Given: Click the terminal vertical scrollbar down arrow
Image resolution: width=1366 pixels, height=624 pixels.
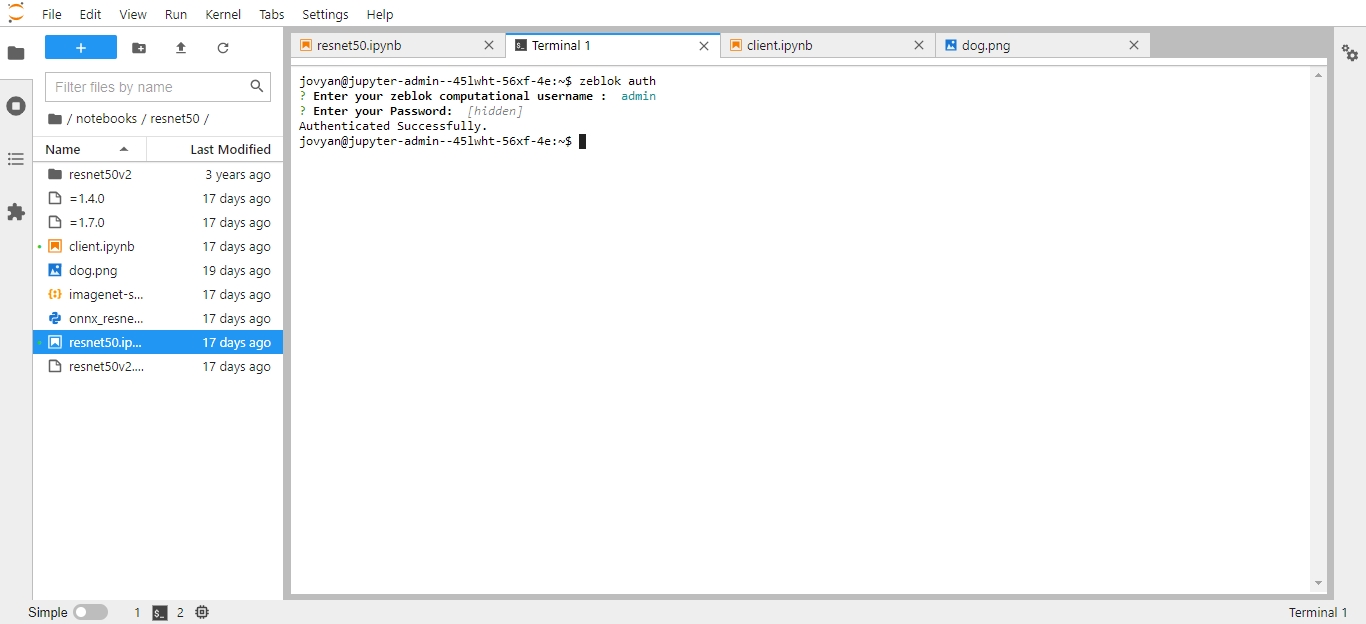Looking at the screenshot, I should pyautogui.click(x=1318, y=583).
